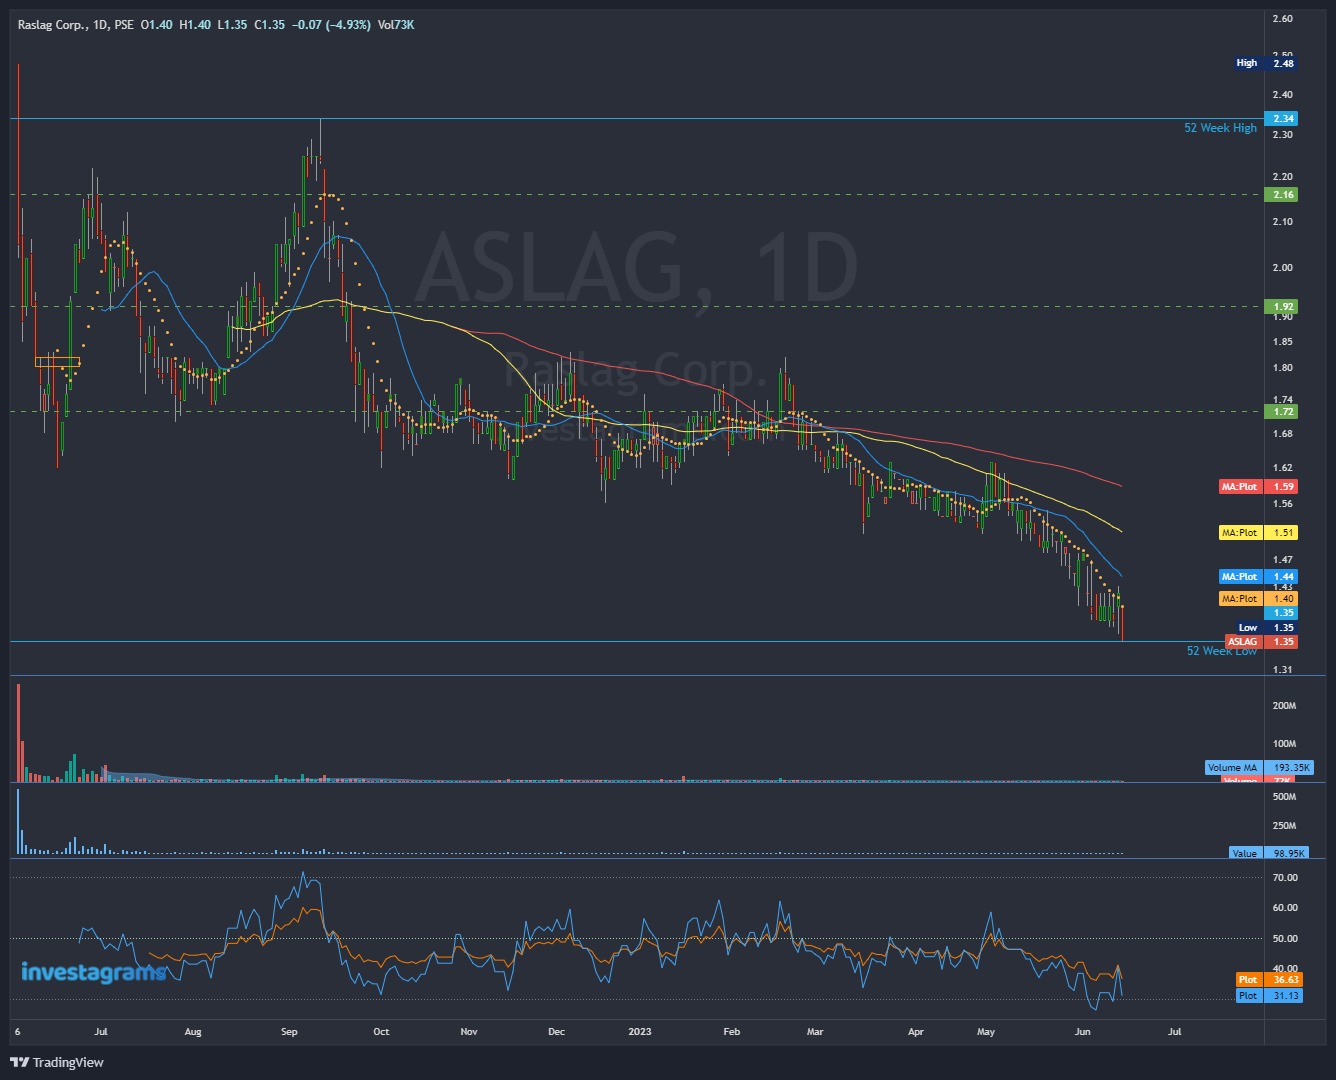Click the 52 Week Low line label
The height and width of the screenshot is (1080, 1336).
point(1220,650)
